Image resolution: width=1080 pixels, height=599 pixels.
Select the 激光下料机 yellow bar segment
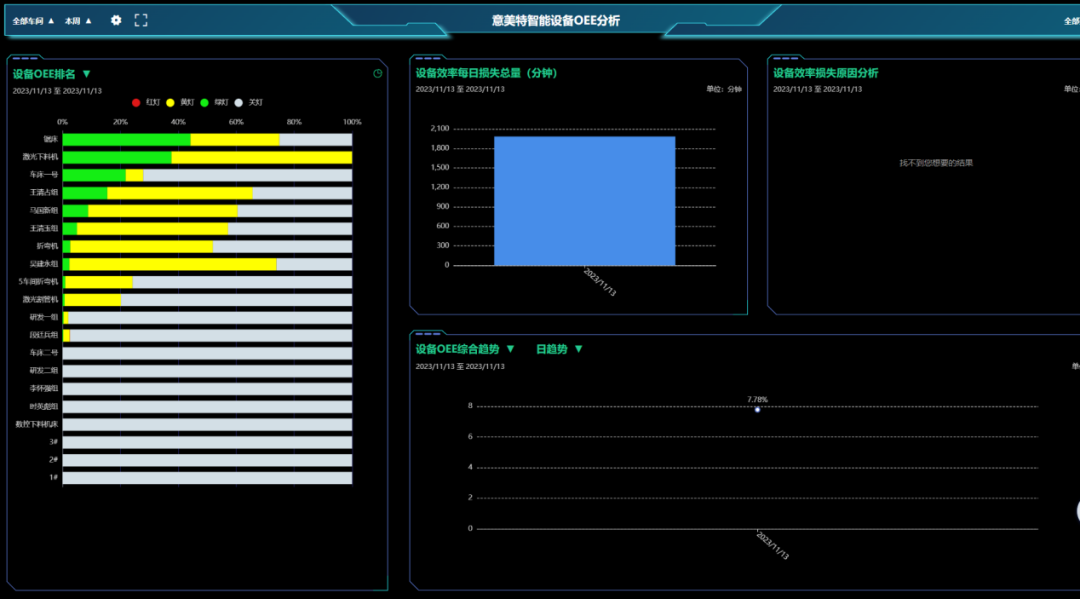(261, 157)
